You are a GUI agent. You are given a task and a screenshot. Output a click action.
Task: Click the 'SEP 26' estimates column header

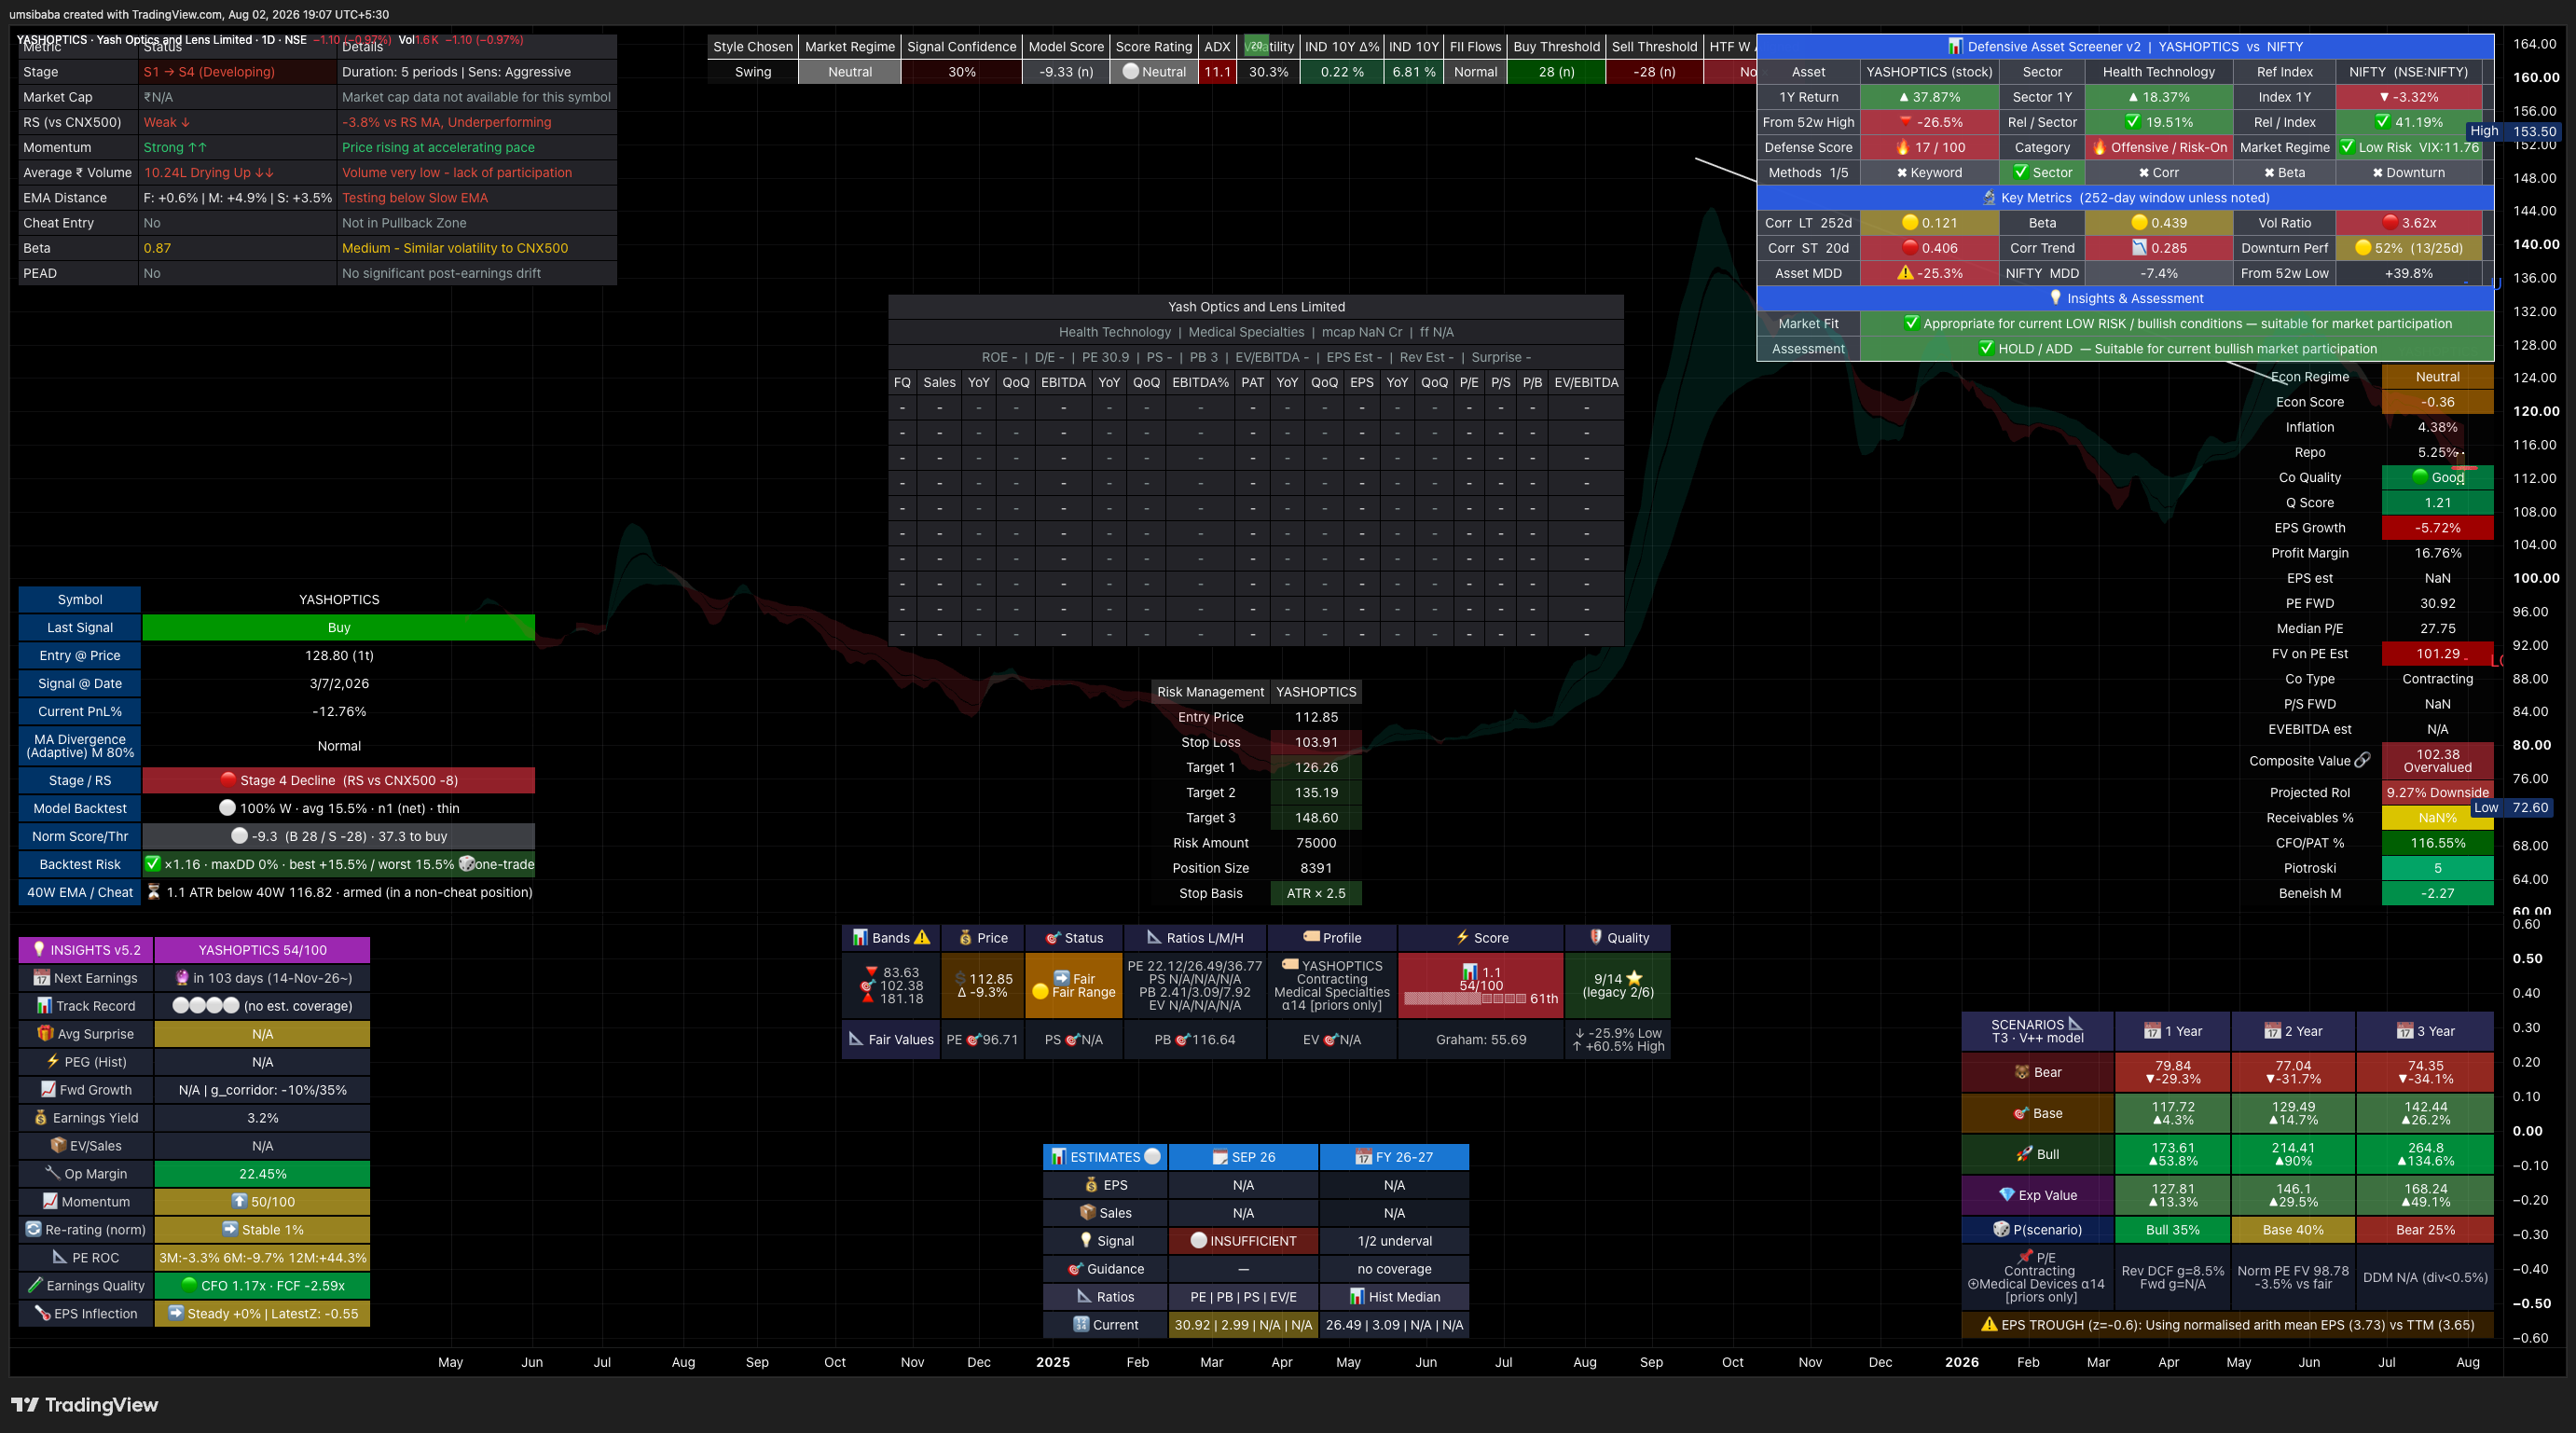coord(1243,1157)
